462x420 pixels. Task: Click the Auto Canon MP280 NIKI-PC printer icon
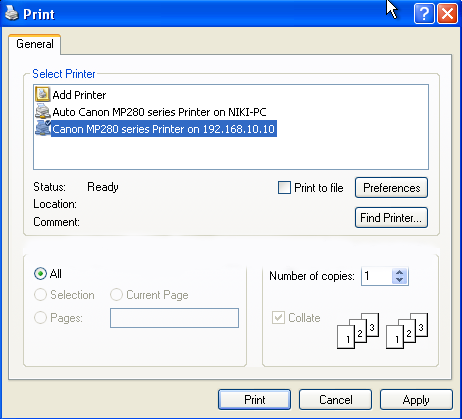(x=43, y=112)
